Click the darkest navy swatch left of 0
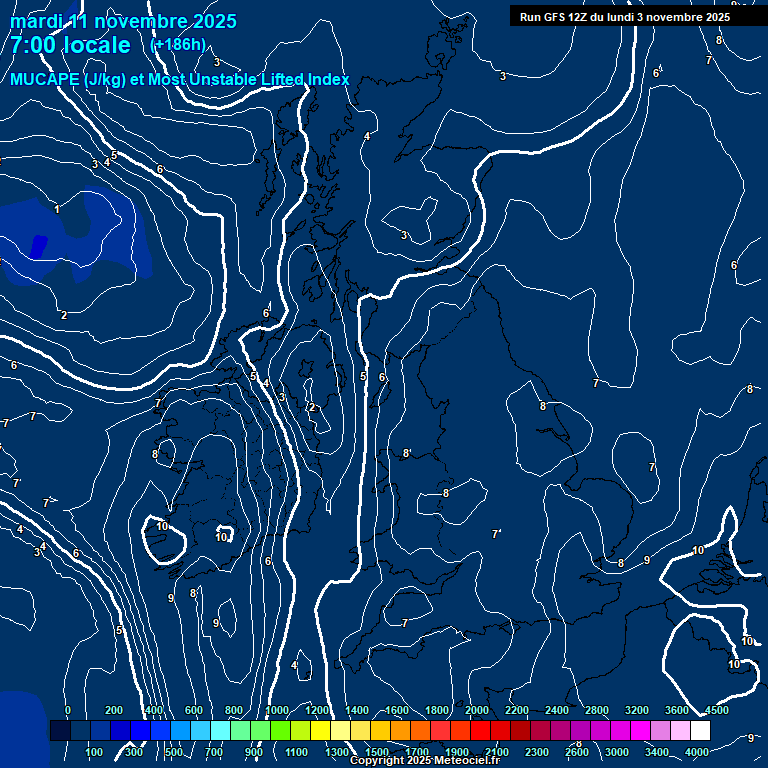The image size is (768, 768). pos(60,730)
